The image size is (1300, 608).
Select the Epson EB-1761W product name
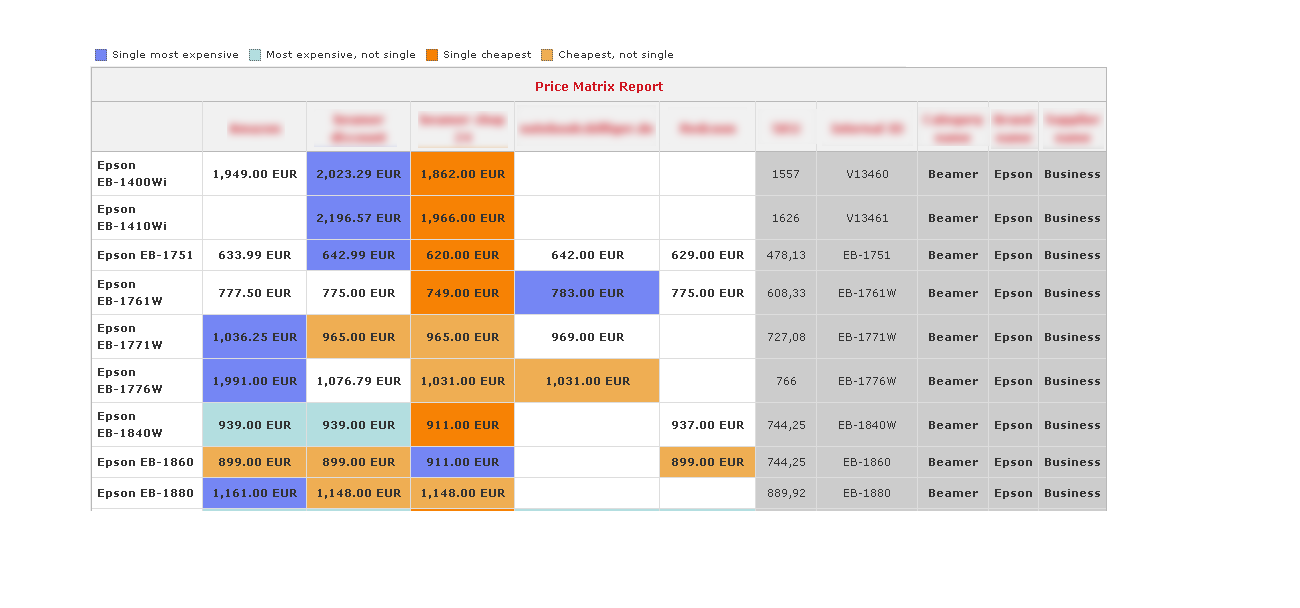pos(130,293)
